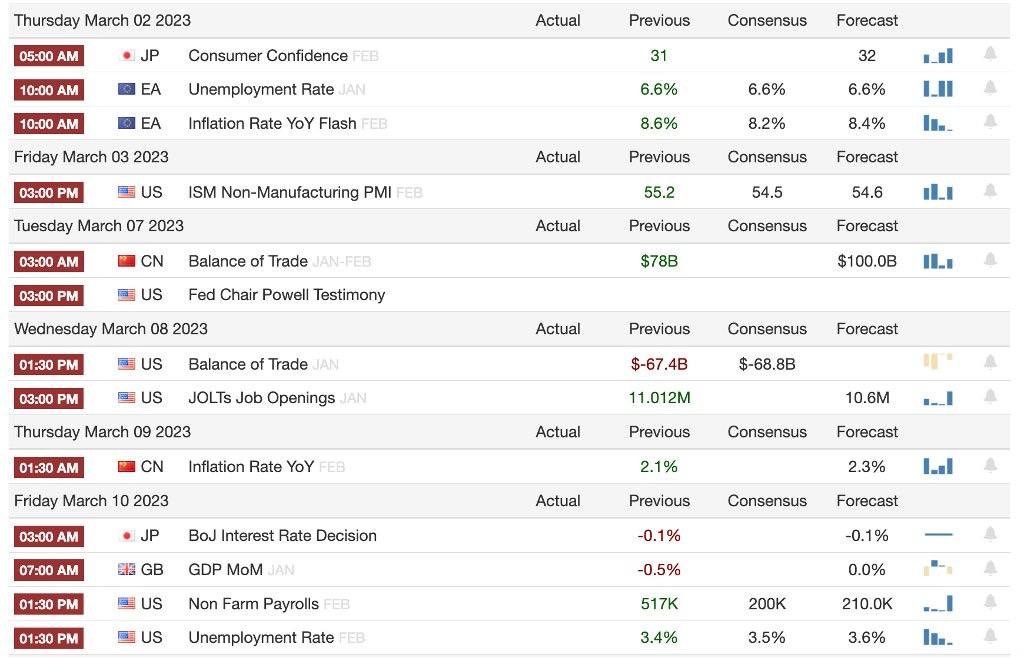
Task: View chart icon for ISM Non-Manufacturing PMI
Action: [x=938, y=192]
